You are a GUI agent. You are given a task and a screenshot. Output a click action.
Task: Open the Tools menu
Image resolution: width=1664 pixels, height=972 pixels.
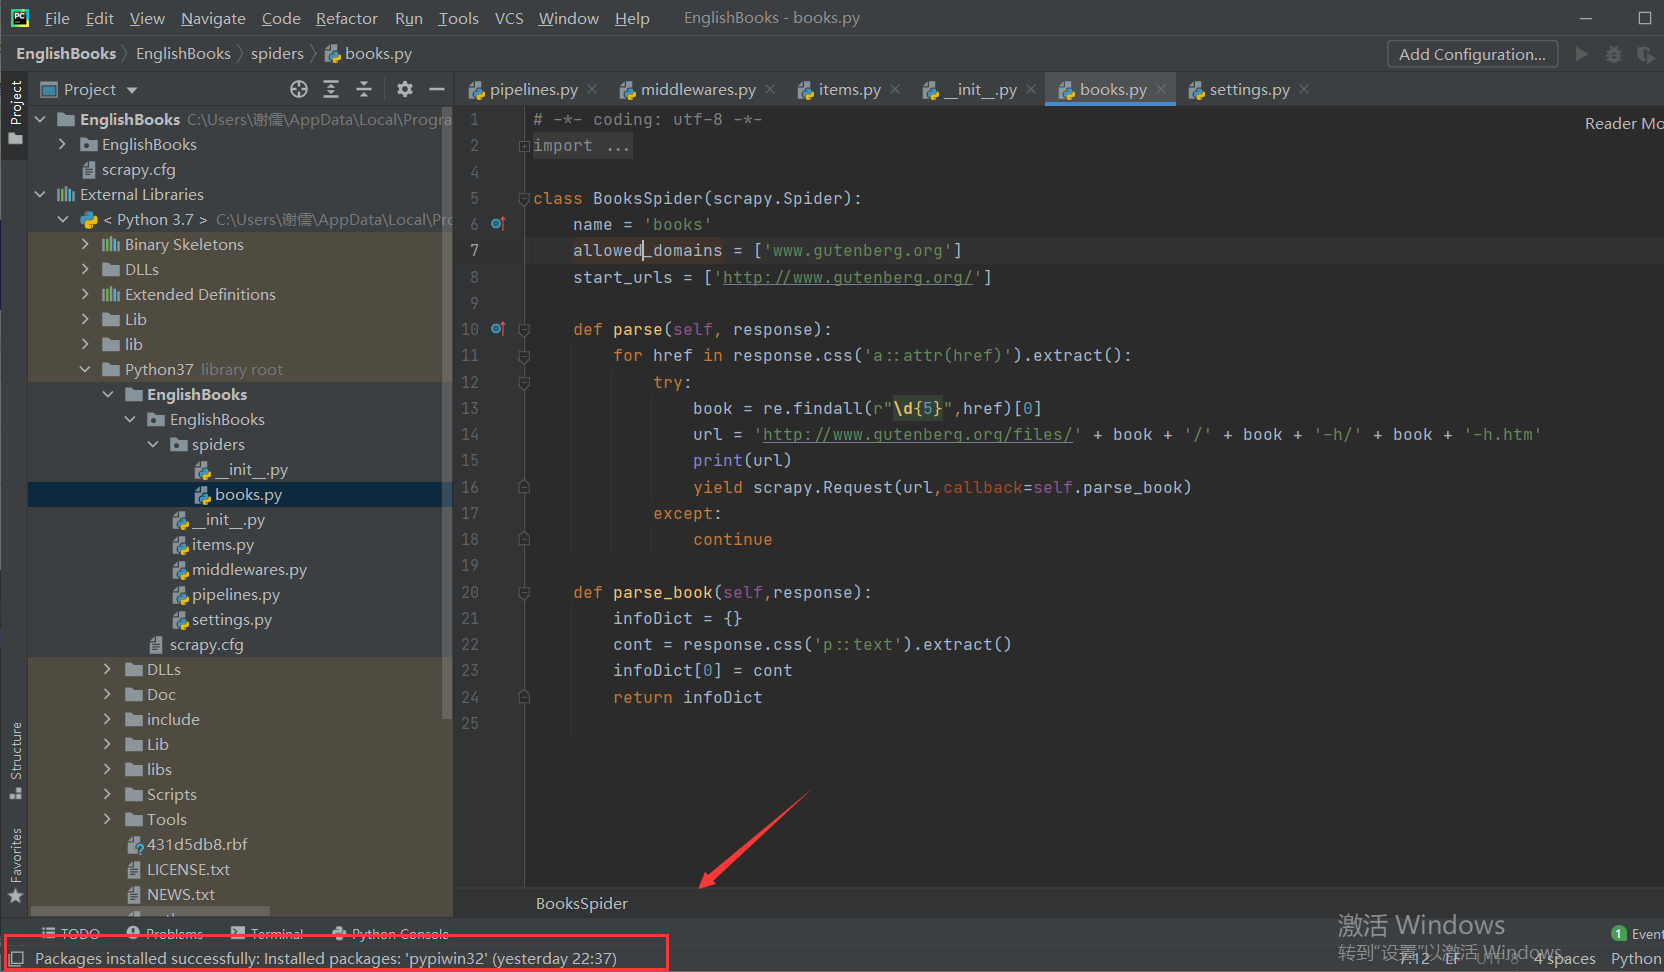click(458, 18)
